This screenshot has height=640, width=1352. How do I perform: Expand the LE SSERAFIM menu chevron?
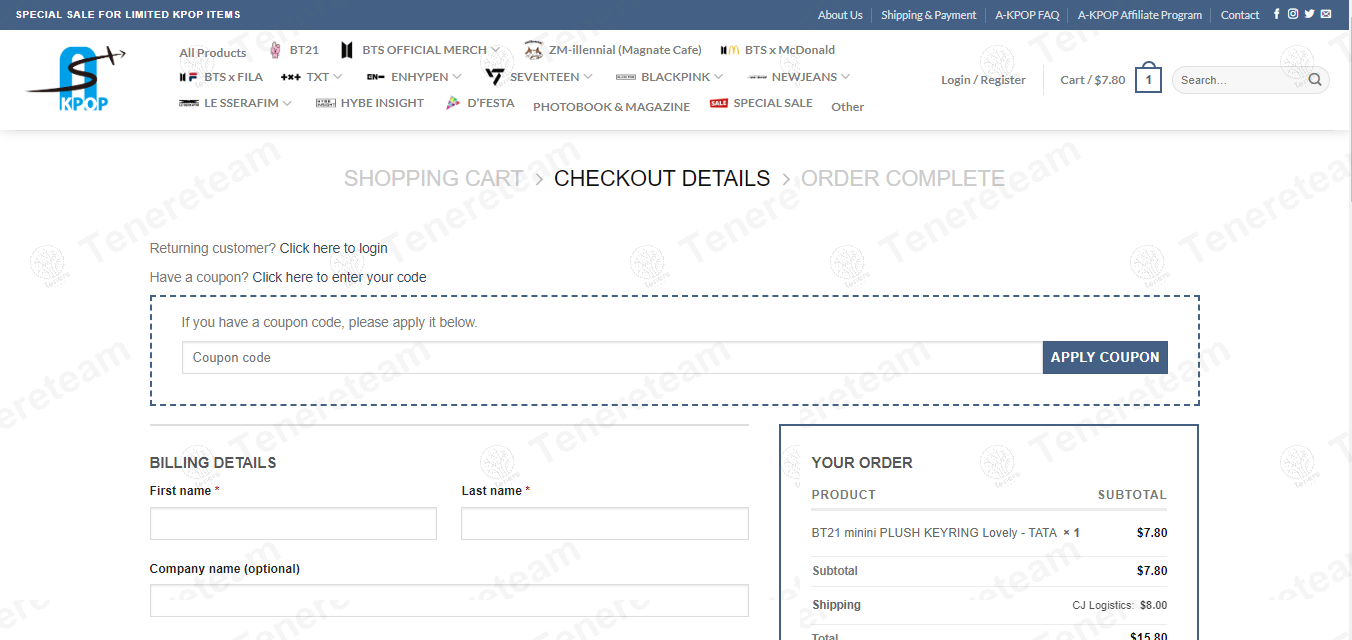pyautogui.click(x=288, y=103)
